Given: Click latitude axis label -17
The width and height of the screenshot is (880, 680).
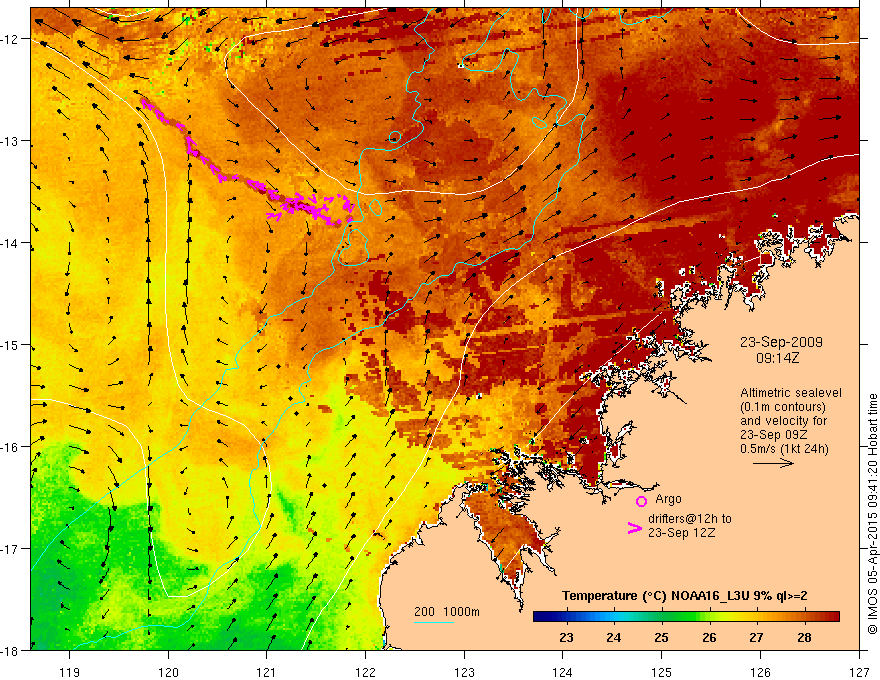Looking at the screenshot, I should coord(10,548).
